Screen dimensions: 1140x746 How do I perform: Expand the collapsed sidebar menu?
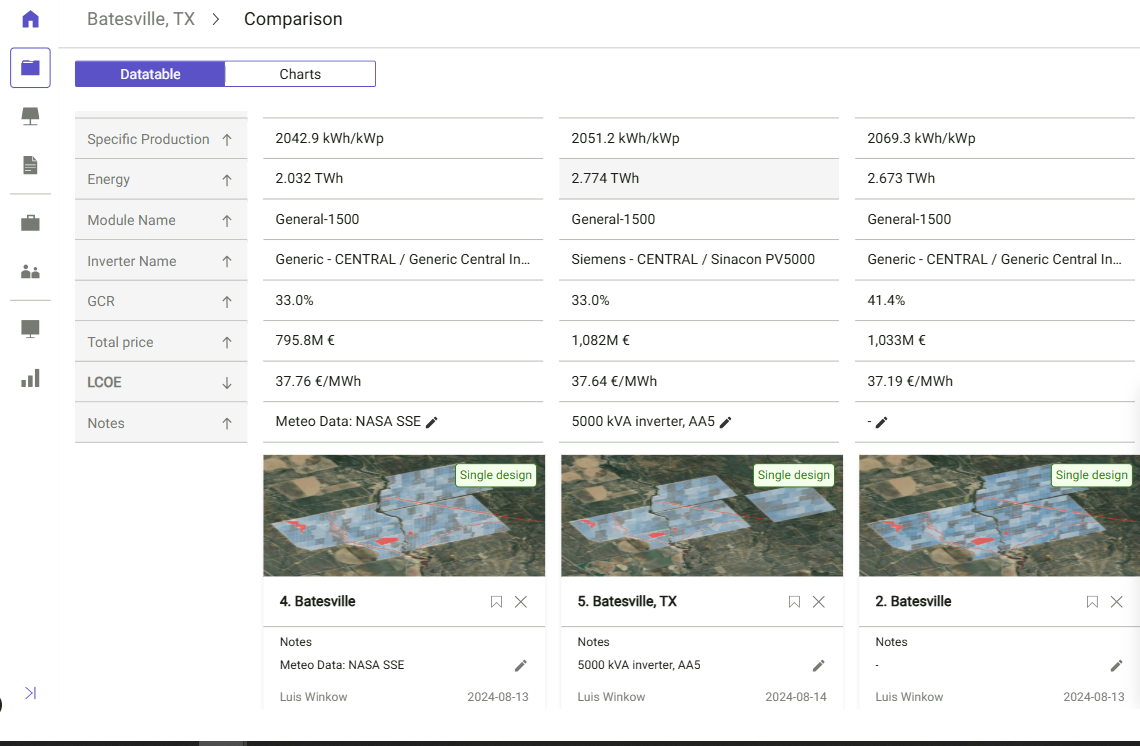click(30, 693)
